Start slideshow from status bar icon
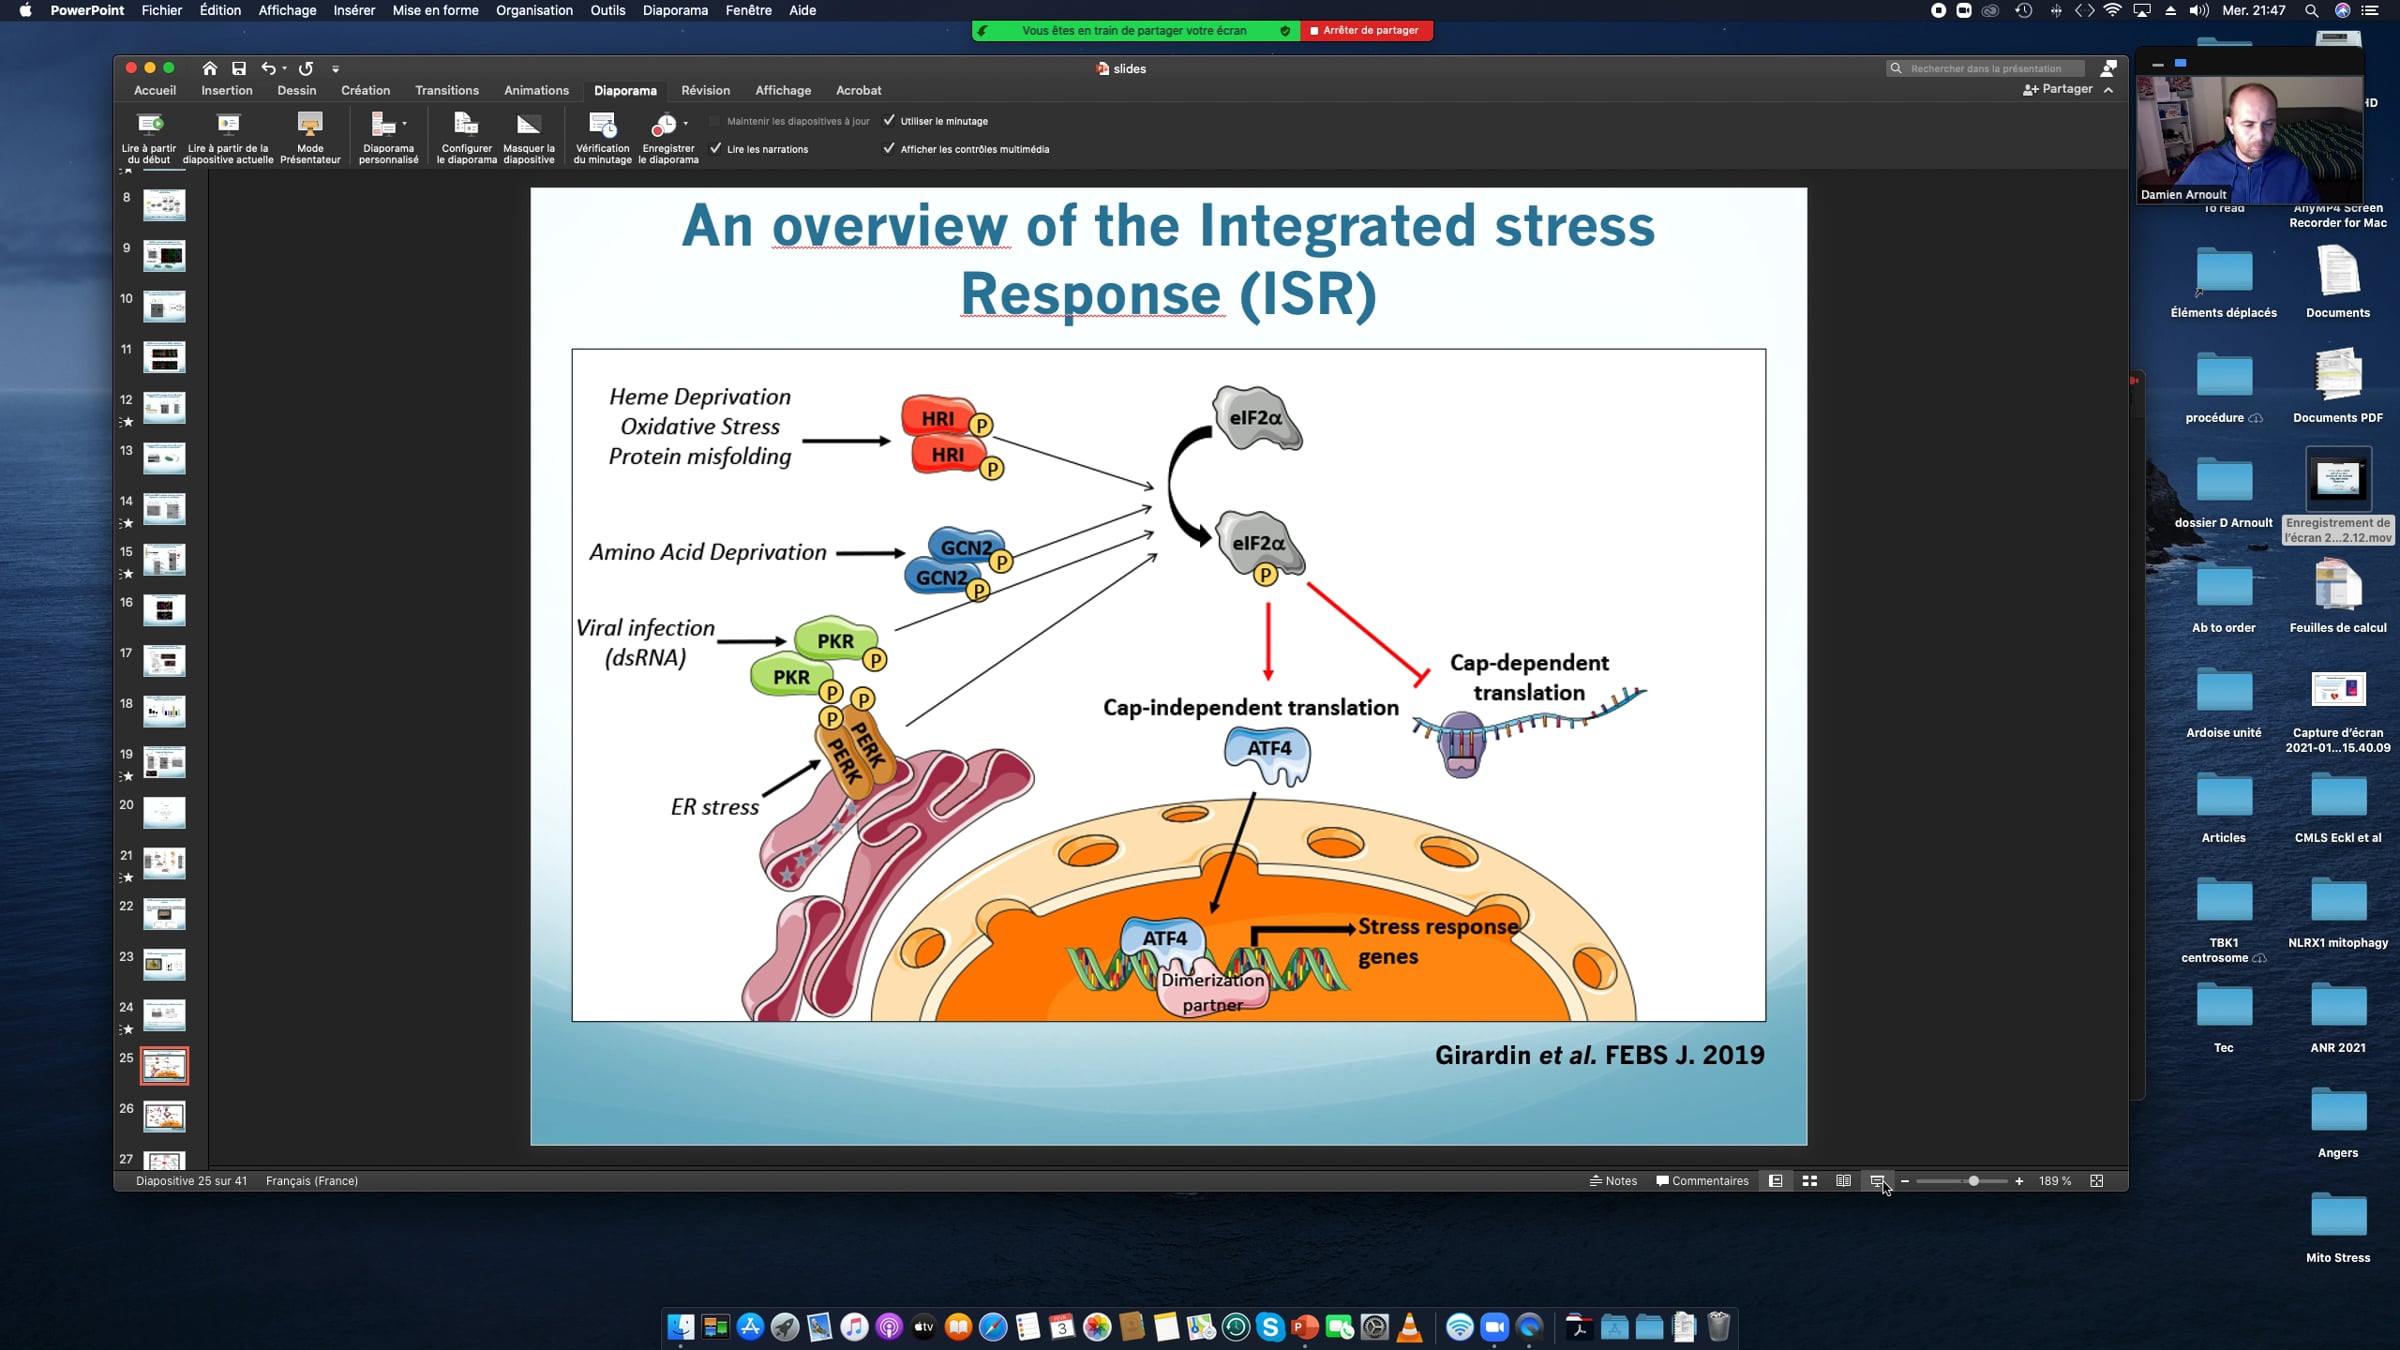Screen dimensions: 2400x1350 coord(1877,1181)
